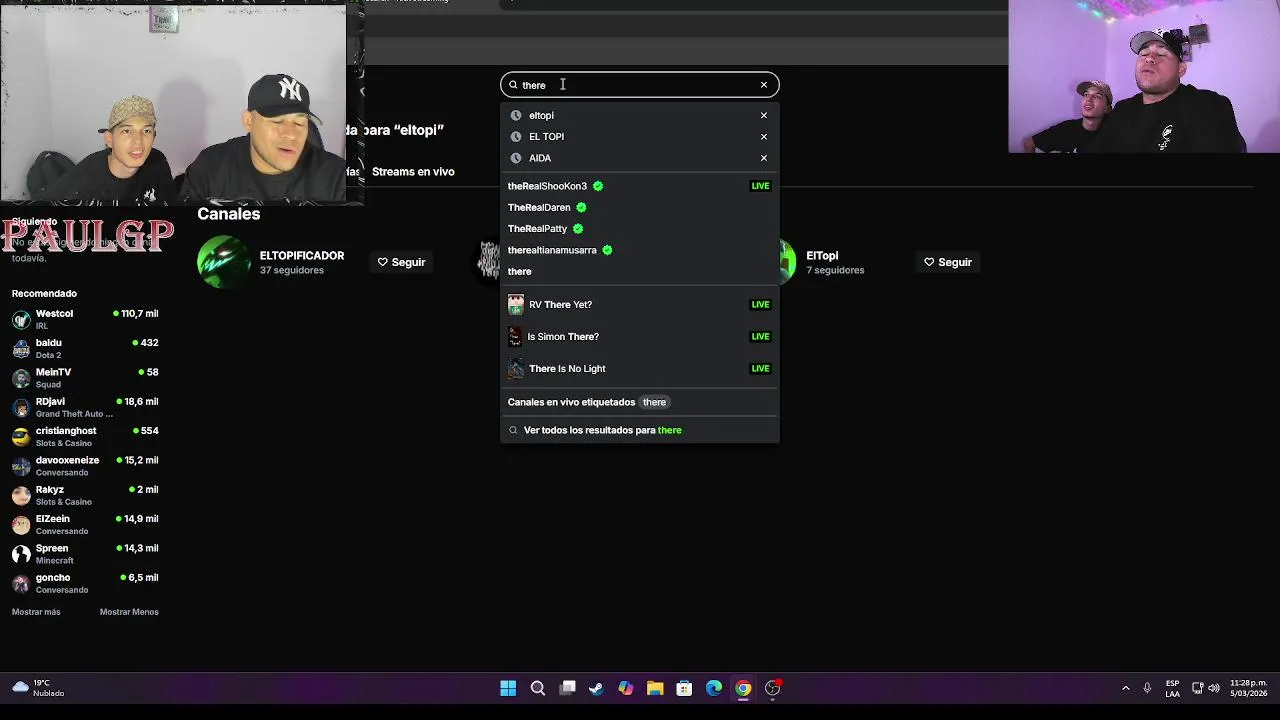This screenshot has width=1280, height=720.
Task: Open MeinTV in recommended channels
Action: 85,378
